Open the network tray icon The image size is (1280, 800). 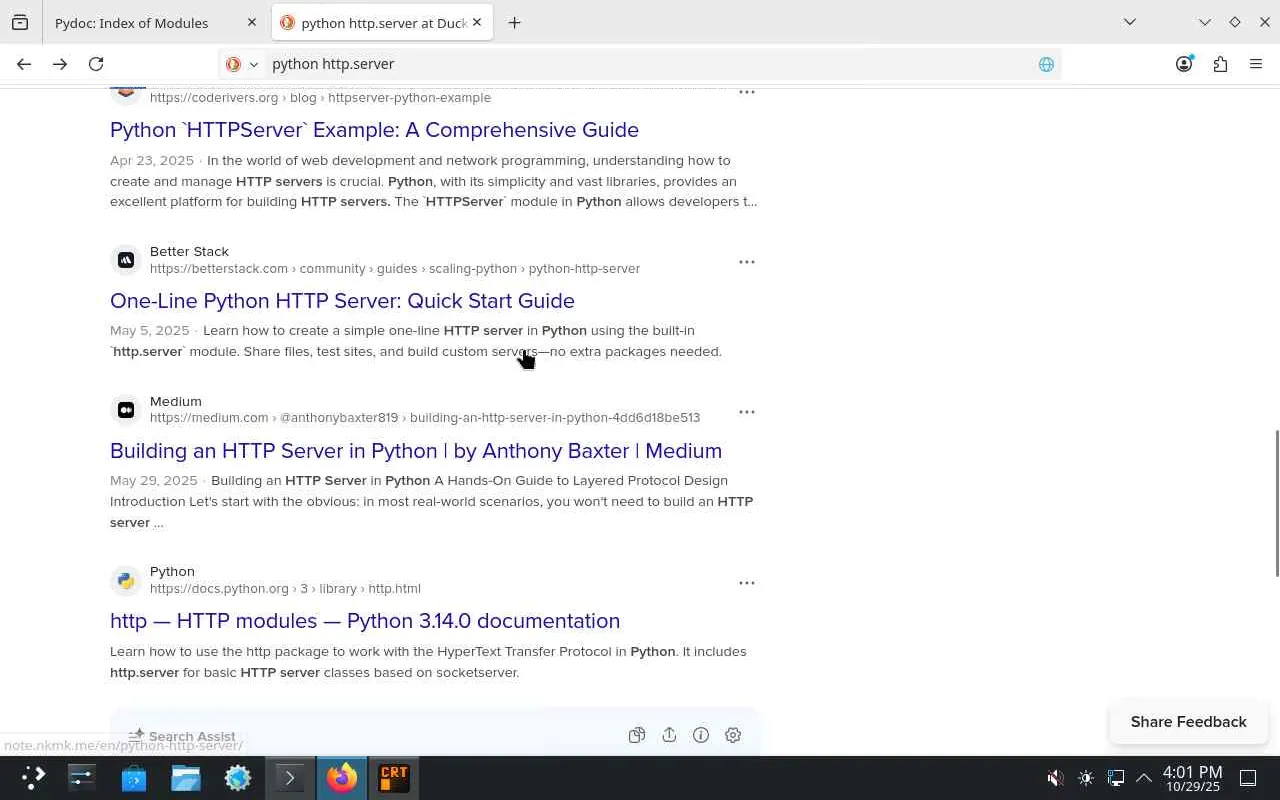1116,778
